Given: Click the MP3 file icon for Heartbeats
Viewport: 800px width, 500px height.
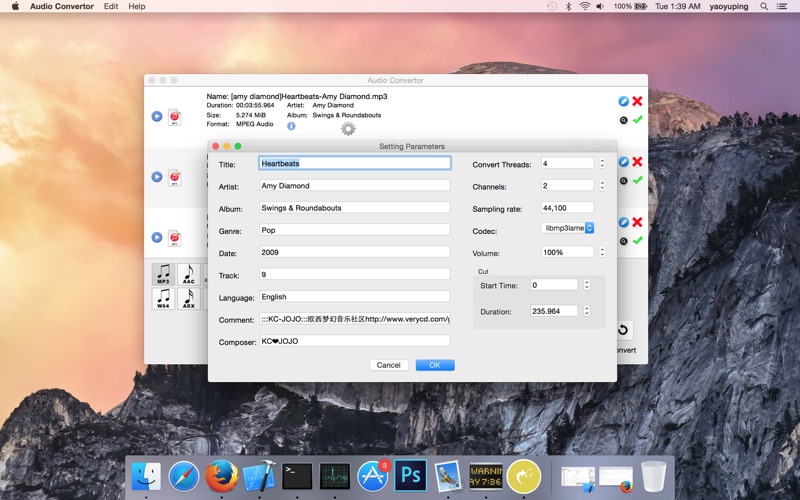Looking at the screenshot, I should 174,117.
